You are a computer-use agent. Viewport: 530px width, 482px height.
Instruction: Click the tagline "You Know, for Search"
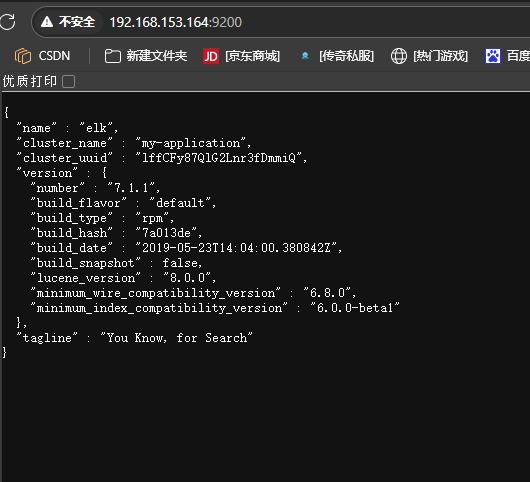tap(176, 338)
